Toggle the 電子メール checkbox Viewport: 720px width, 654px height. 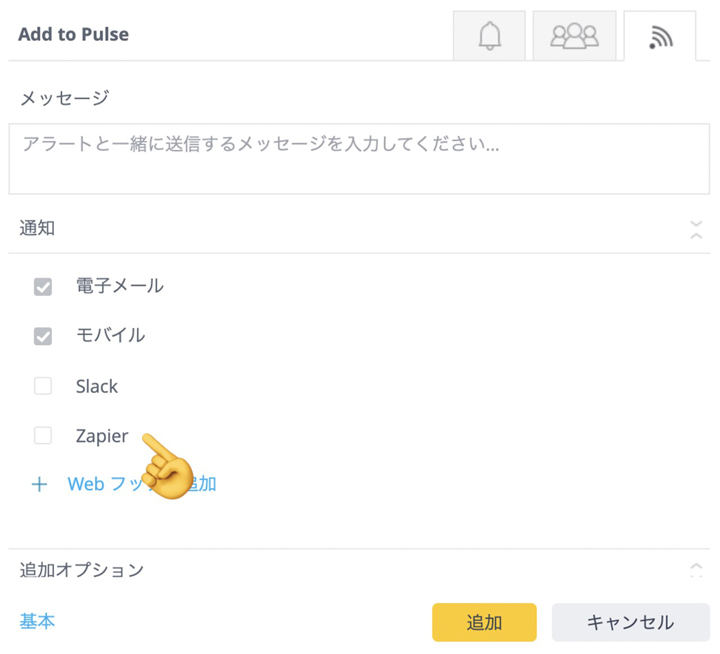(x=43, y=287)
